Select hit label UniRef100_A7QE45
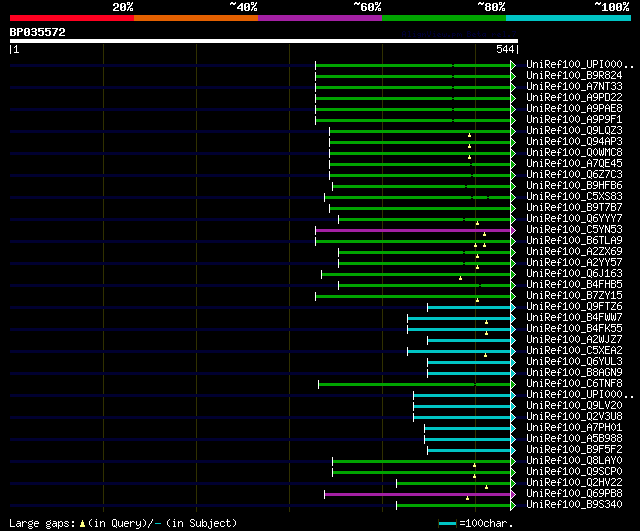The image size is (640, 531). tap(574, 164)
